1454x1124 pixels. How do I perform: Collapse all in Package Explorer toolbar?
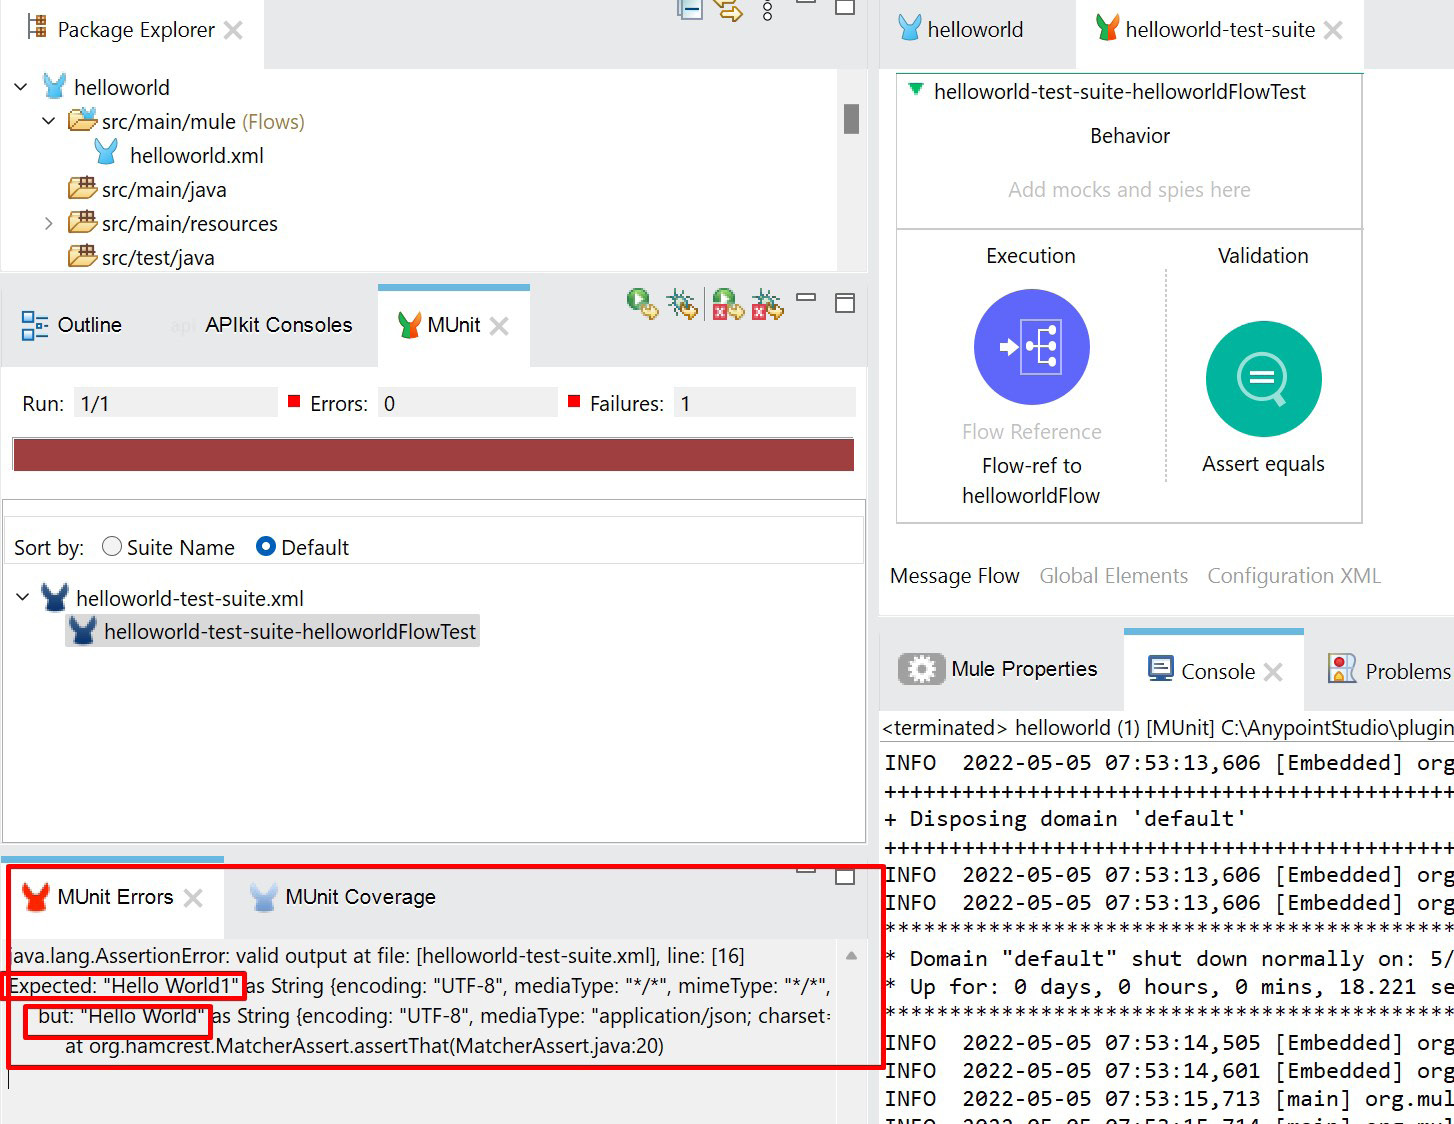(x=690, y=9)
